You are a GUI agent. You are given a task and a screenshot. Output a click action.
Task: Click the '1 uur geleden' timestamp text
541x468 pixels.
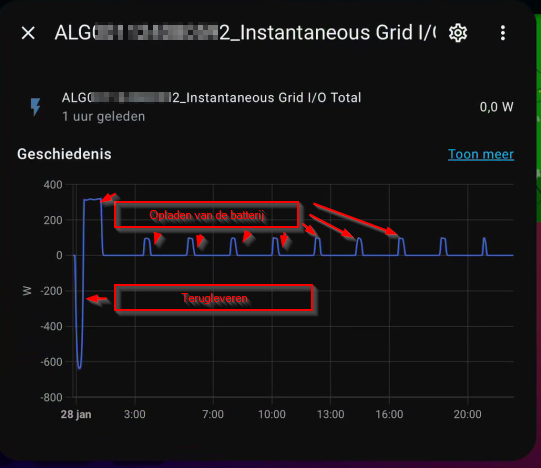[x=104, y=117]
